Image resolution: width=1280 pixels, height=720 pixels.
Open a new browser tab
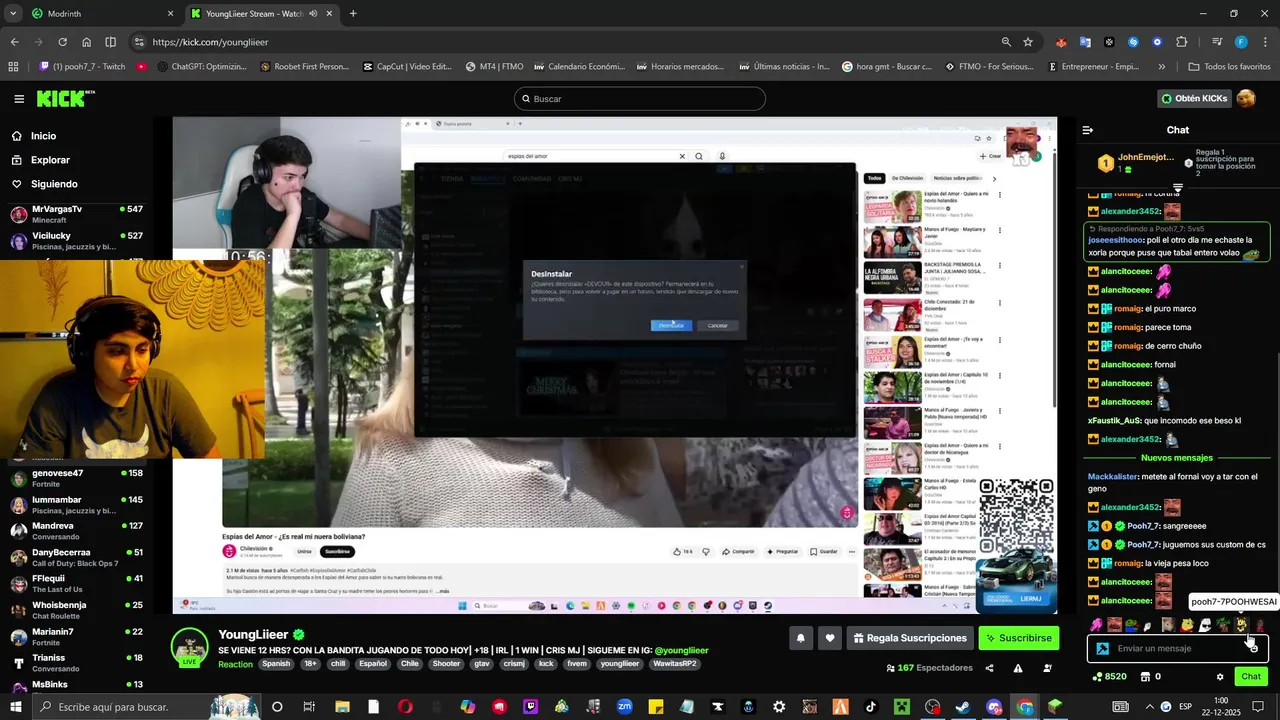(353, 14)
